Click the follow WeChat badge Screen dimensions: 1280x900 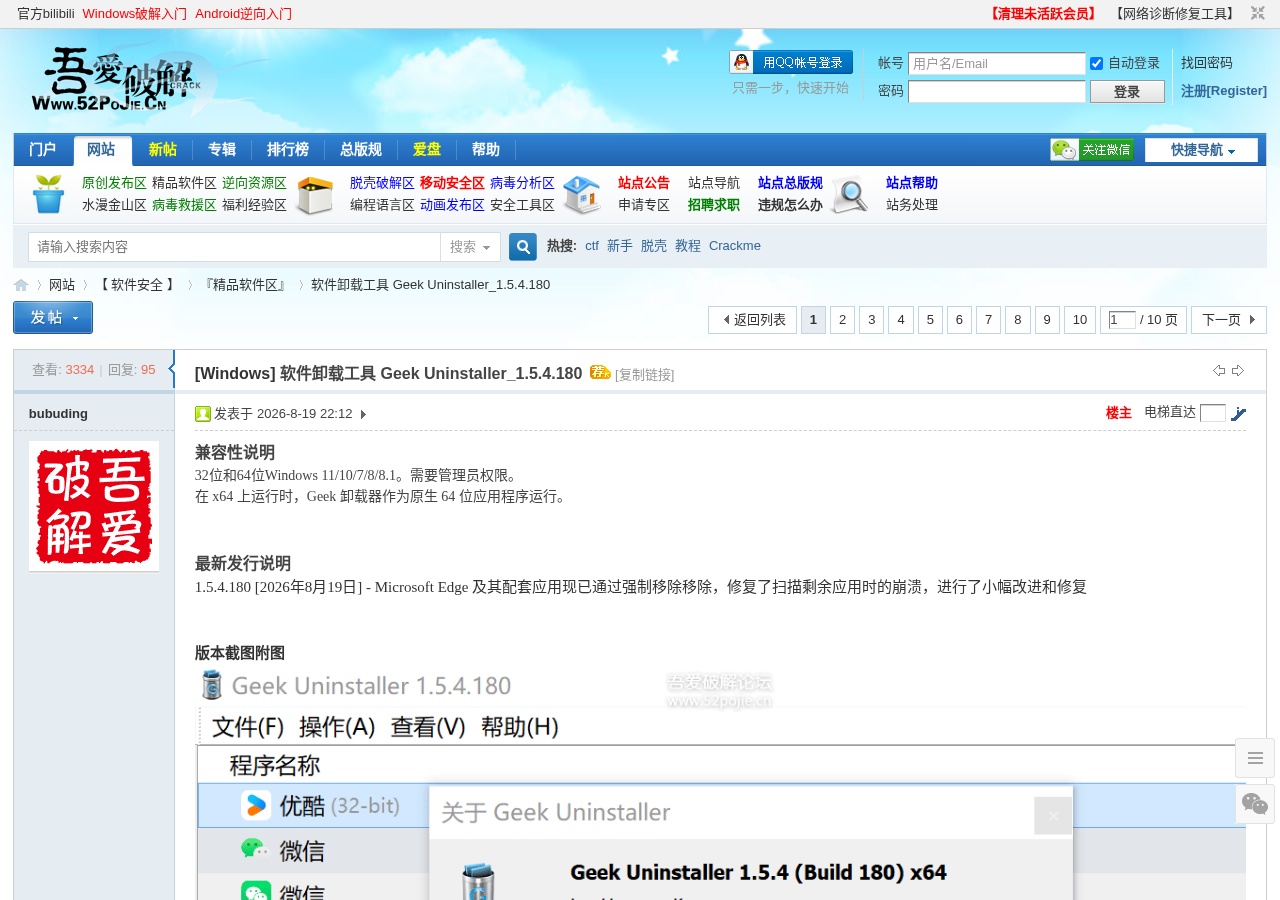[x=1092, y=150]
